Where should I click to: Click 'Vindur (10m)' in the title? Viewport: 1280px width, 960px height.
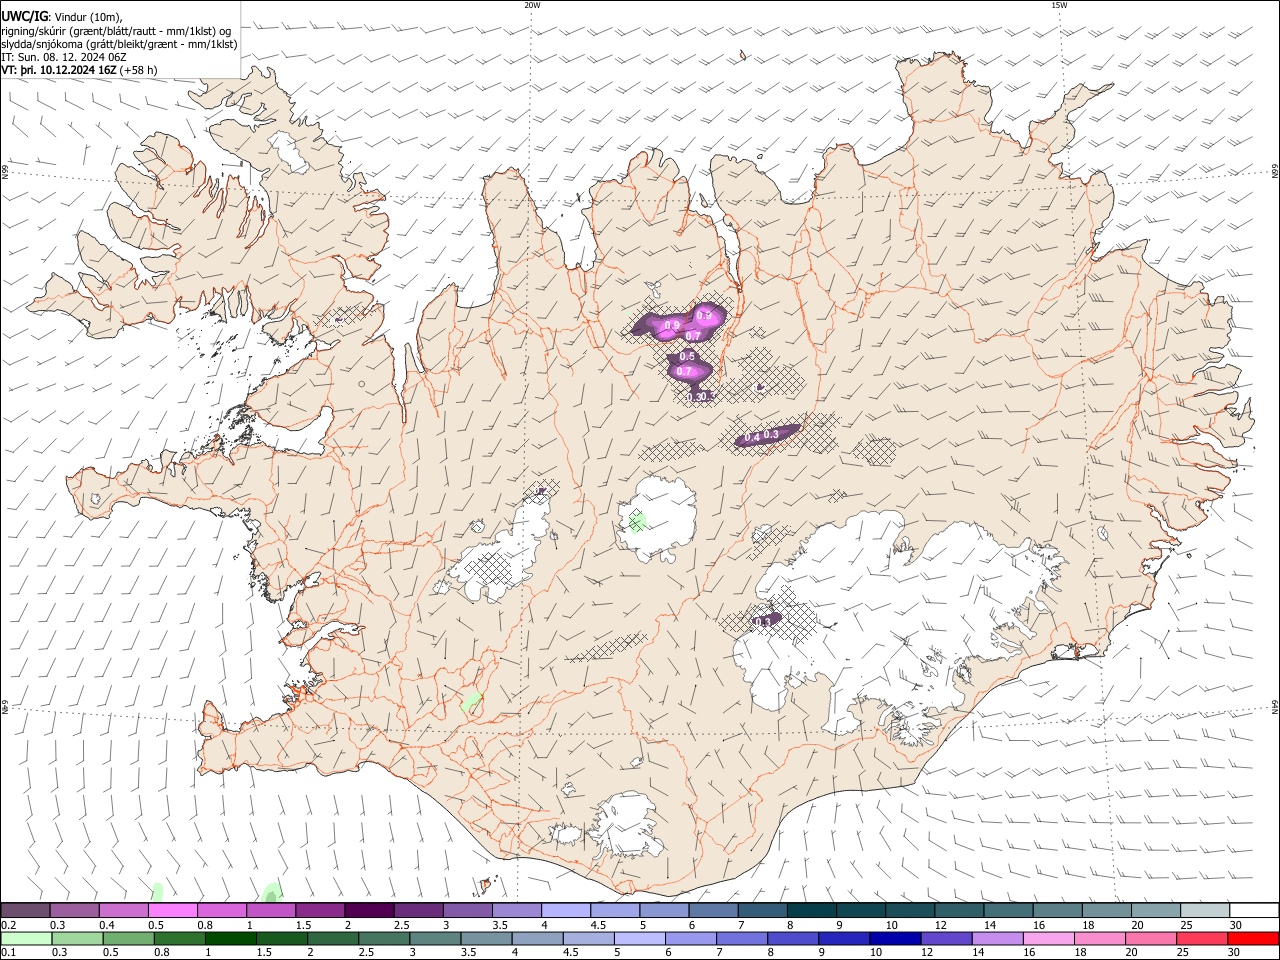tap(86, 16)
